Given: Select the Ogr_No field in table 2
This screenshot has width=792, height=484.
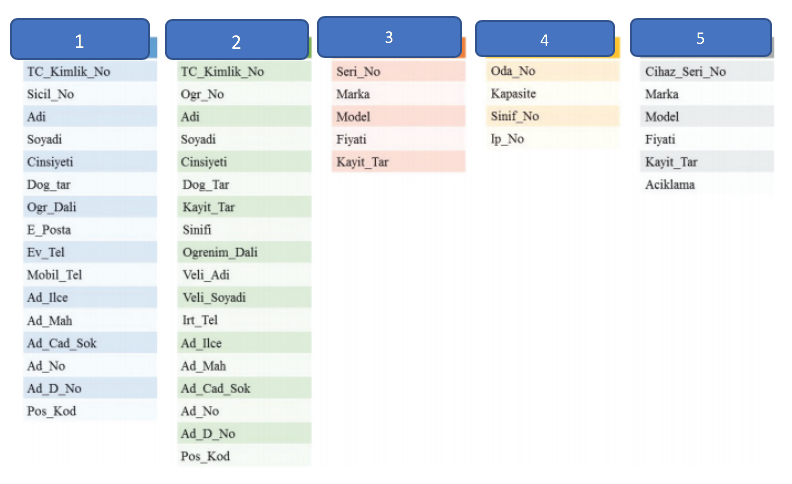Looking at the screenshot, I should (x=244, y=94).
